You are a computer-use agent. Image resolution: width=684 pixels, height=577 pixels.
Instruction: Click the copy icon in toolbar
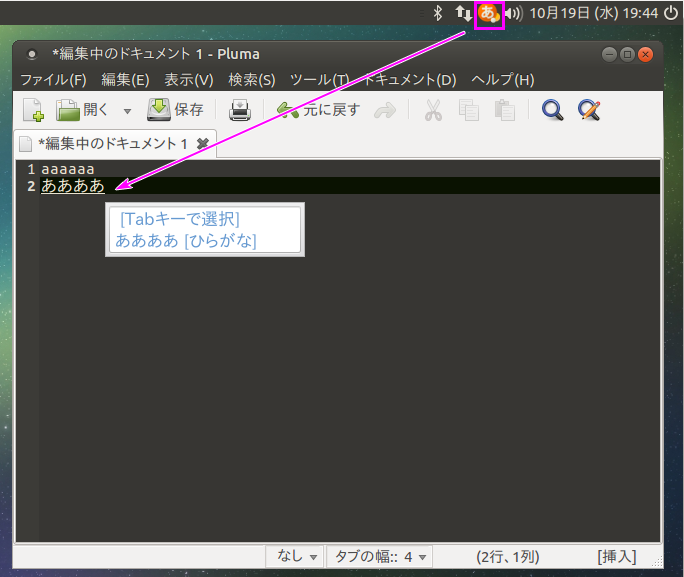(469, 110)
